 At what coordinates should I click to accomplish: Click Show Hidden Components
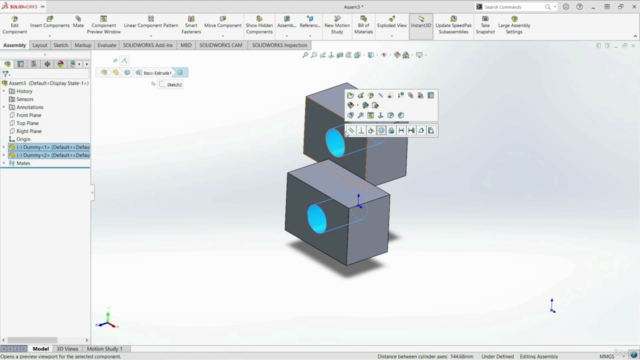[259, 25]
